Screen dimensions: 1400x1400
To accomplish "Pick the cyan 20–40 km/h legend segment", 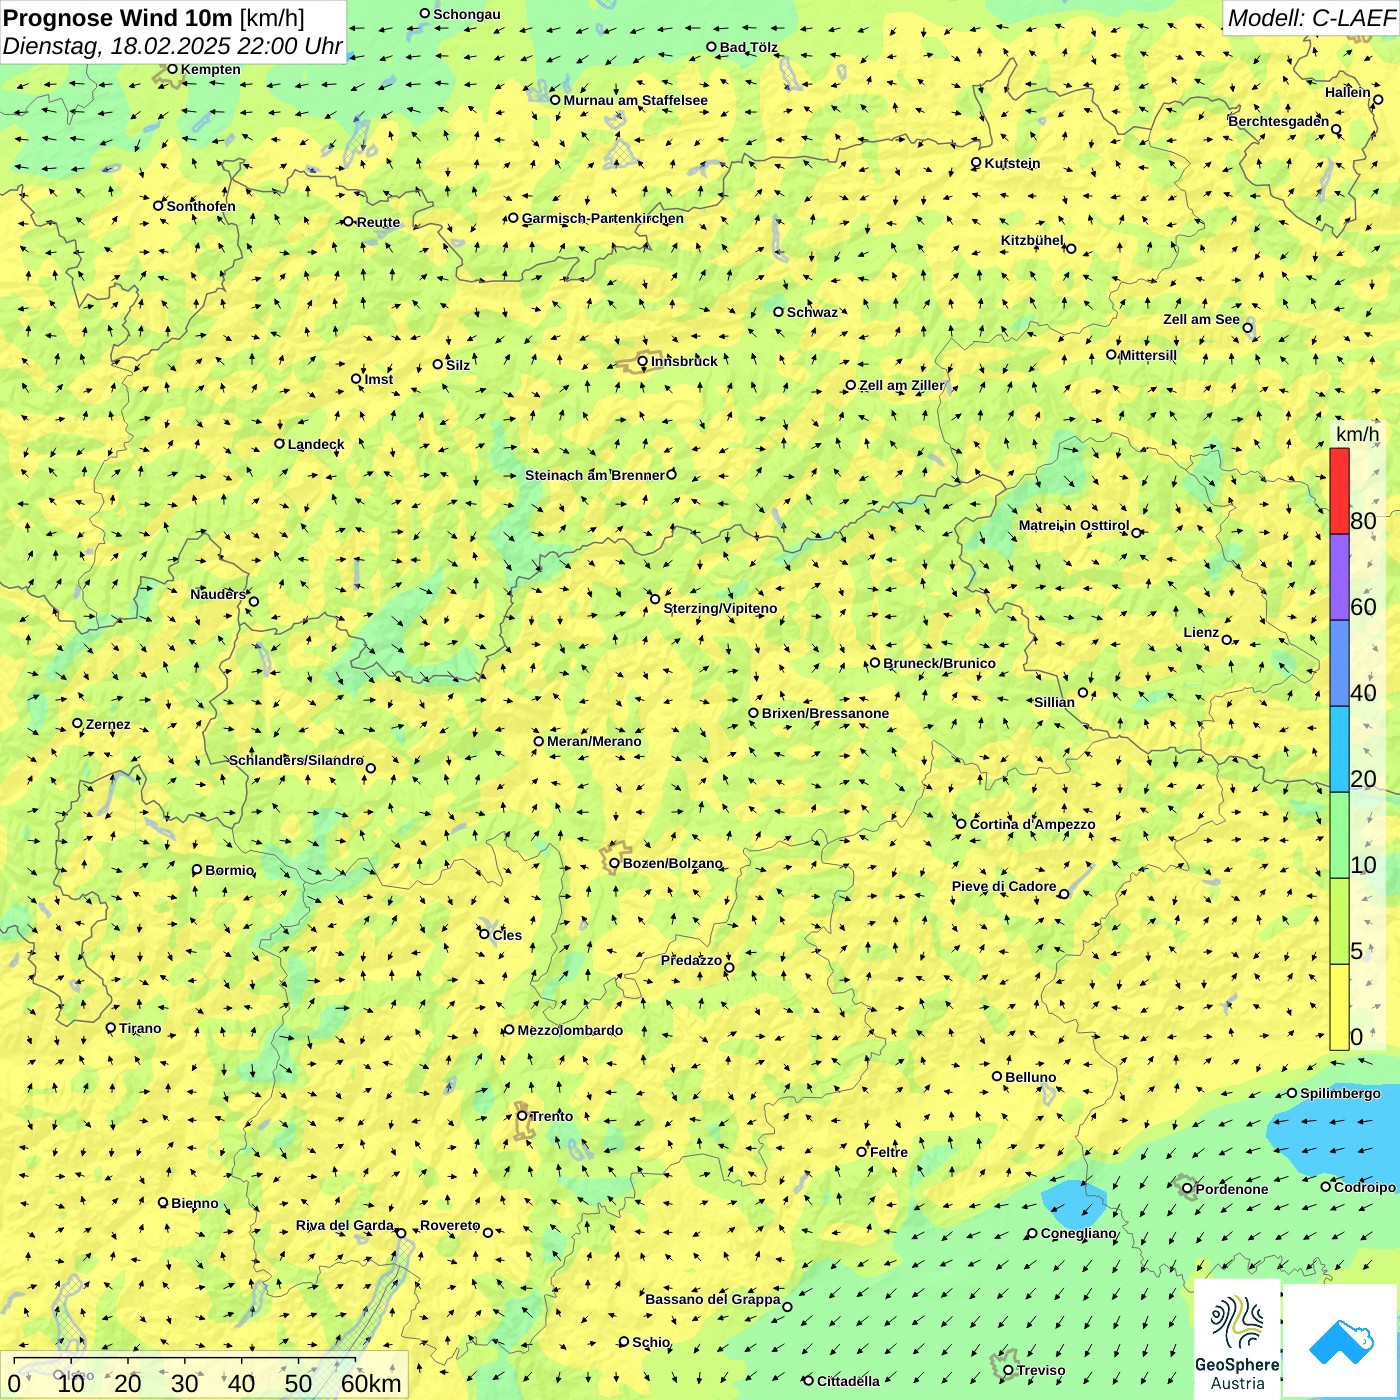I will (x=1339, y=749).
